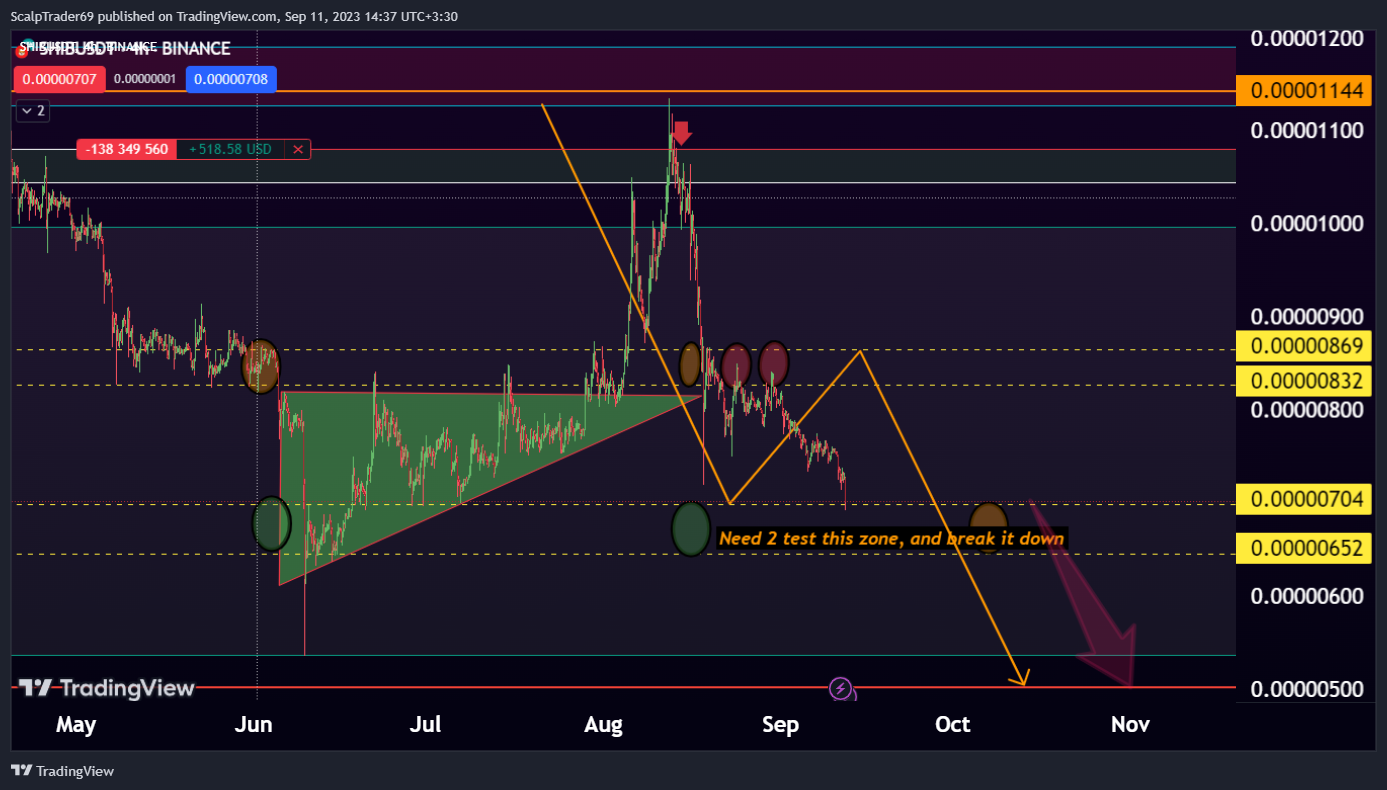This screenshot has height=790, width=1387.
Task: Click the 0.00000900 price axis value
Action: coord(1307,317)
